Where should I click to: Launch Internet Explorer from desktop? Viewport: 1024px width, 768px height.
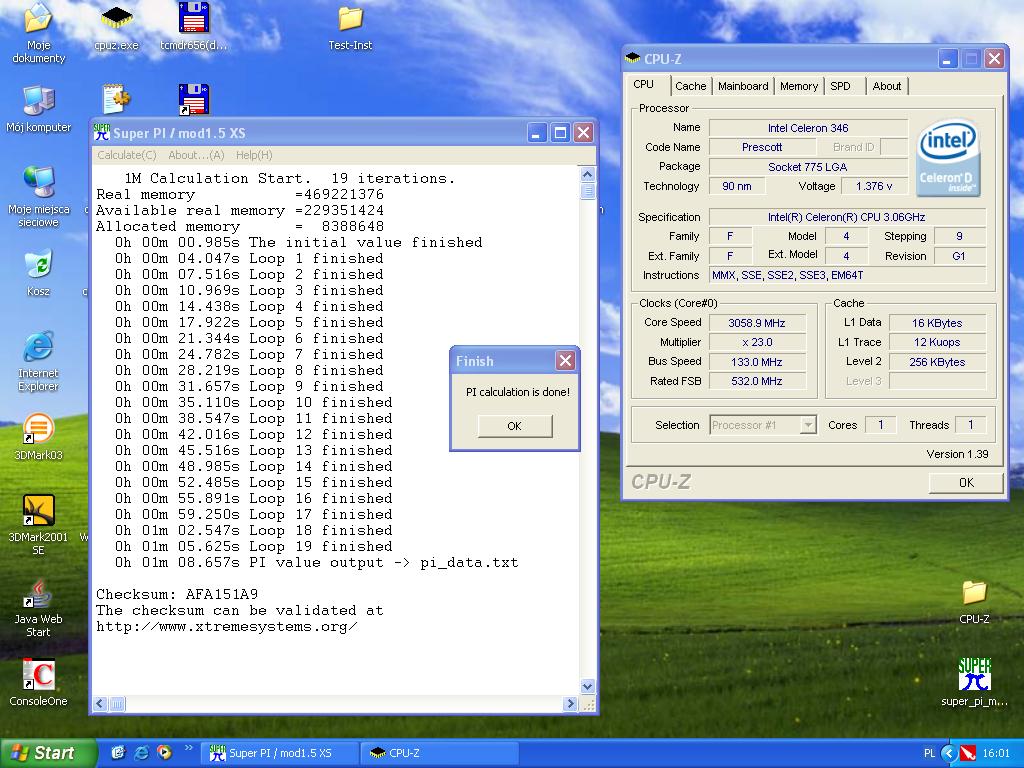38,361
